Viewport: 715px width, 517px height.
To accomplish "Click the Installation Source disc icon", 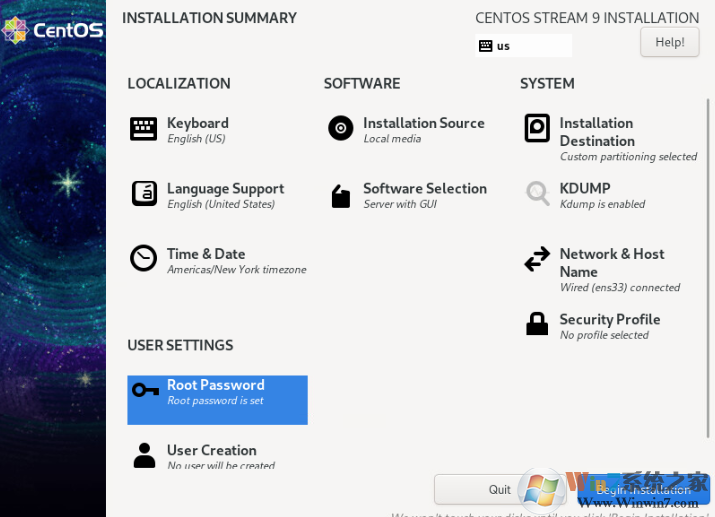I will coord(340,129).
